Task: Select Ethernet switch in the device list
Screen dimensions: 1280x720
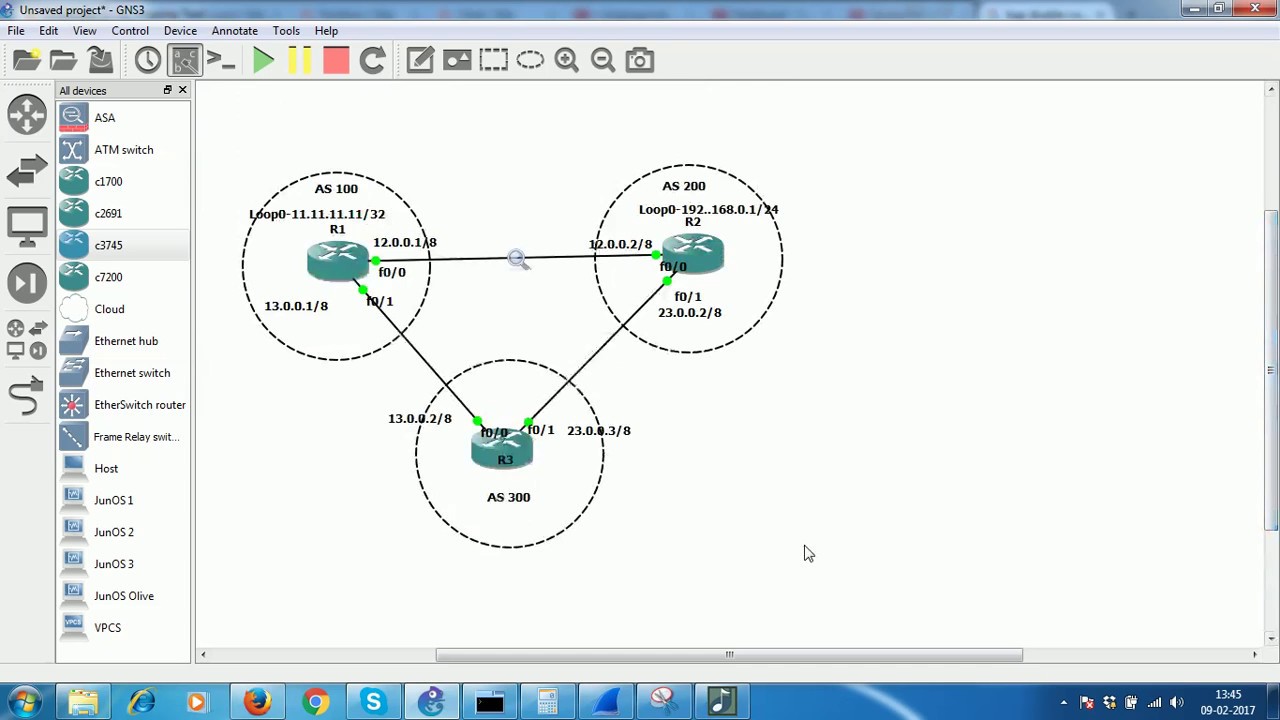Action: pyautogui.click(x=123, y=373)
